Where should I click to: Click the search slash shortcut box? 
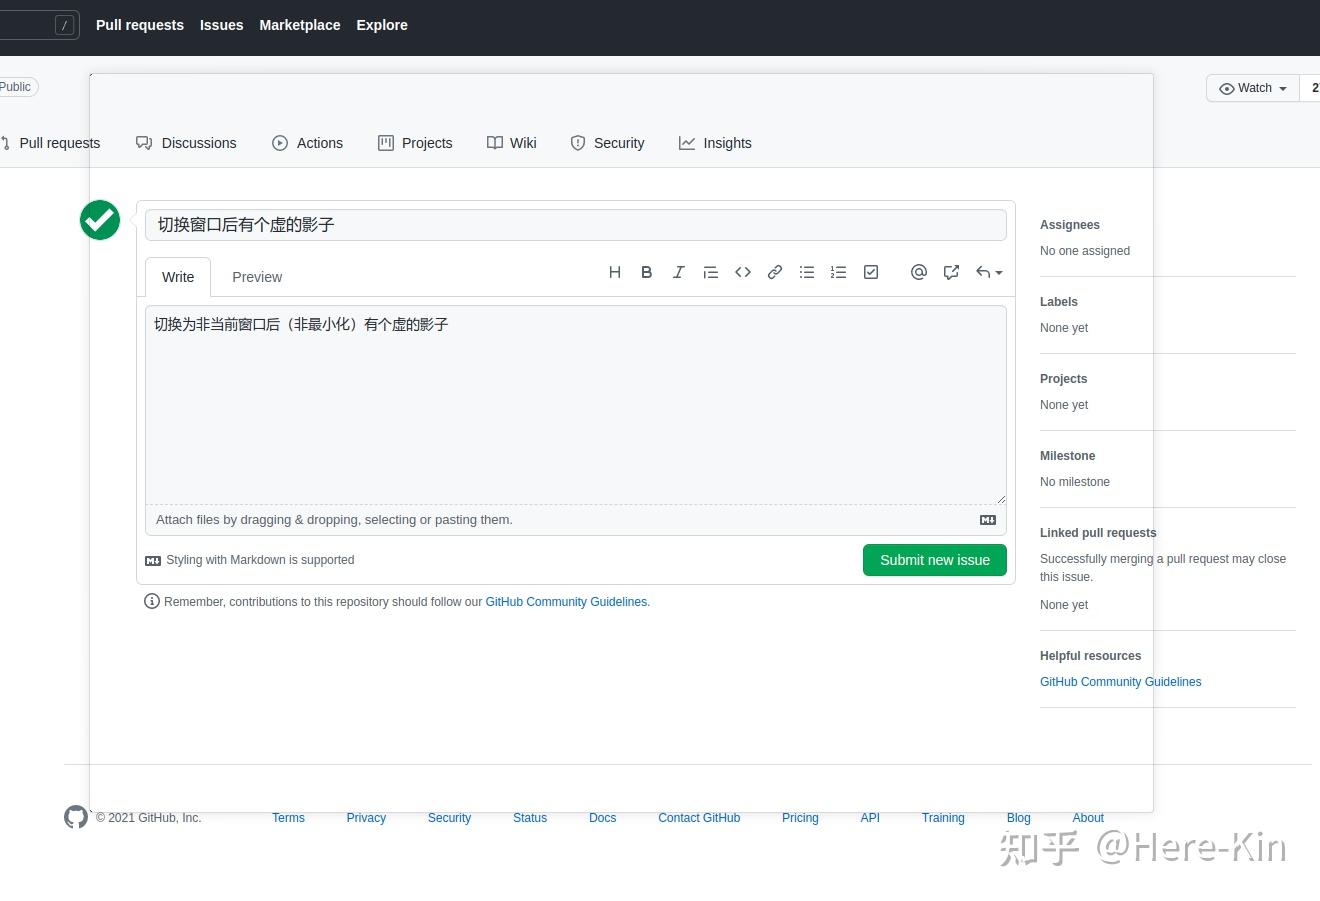pos(40,24)
